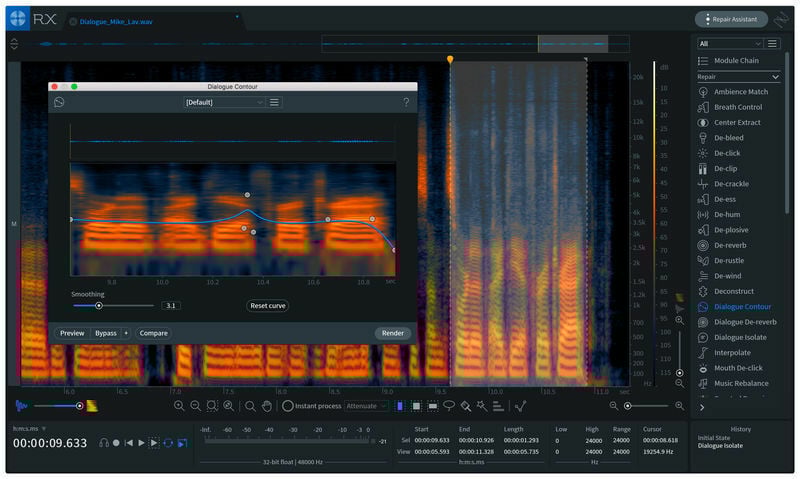Select Module Chain in the sidebar
This screenshot has width=800, height=479.
click(728, 61)
